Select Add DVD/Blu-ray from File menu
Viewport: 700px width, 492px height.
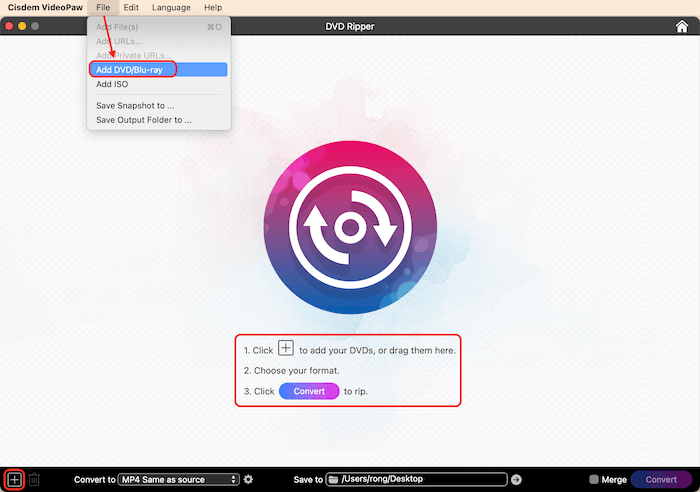click(x=130, y=70)
